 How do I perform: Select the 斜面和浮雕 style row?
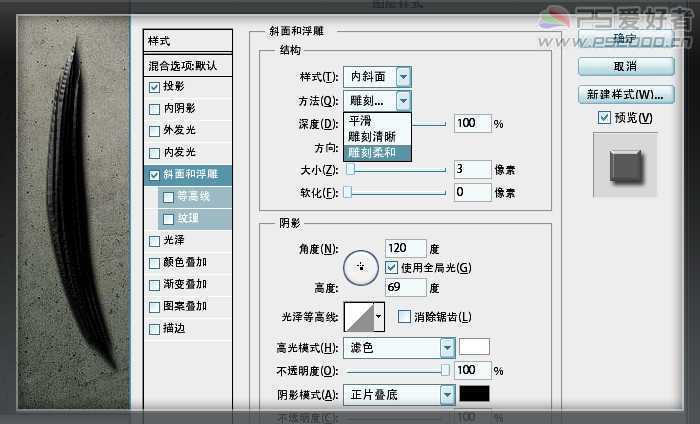click(x=188, y=175)
